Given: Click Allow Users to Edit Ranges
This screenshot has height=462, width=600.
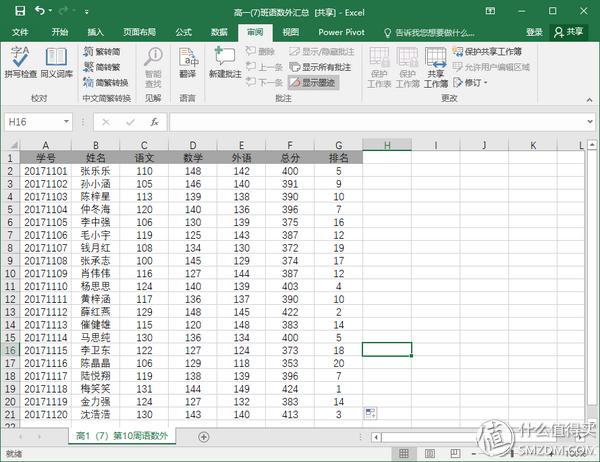Looking at the screenshot, I should (491, 67).
